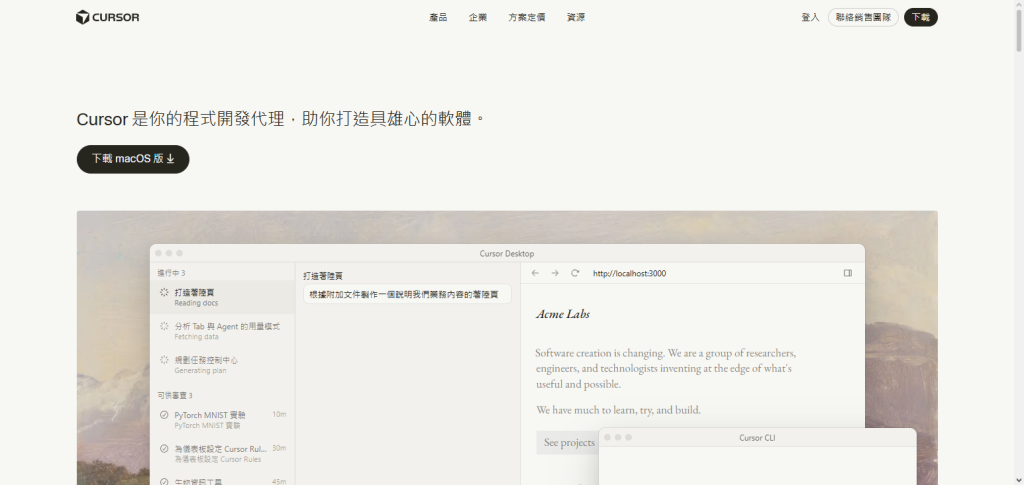This screenshot has width=1024, height=485.
Task: Expand the 資源 navigation menu
Action: 576,18
